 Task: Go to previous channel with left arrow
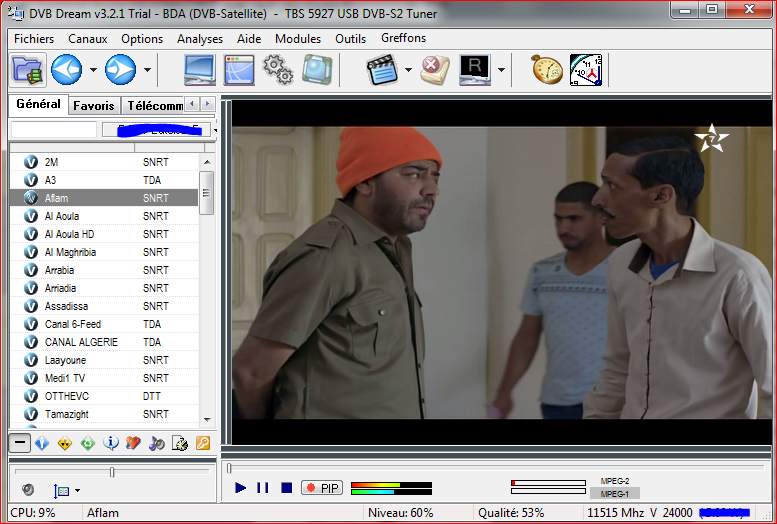point(66,70)
